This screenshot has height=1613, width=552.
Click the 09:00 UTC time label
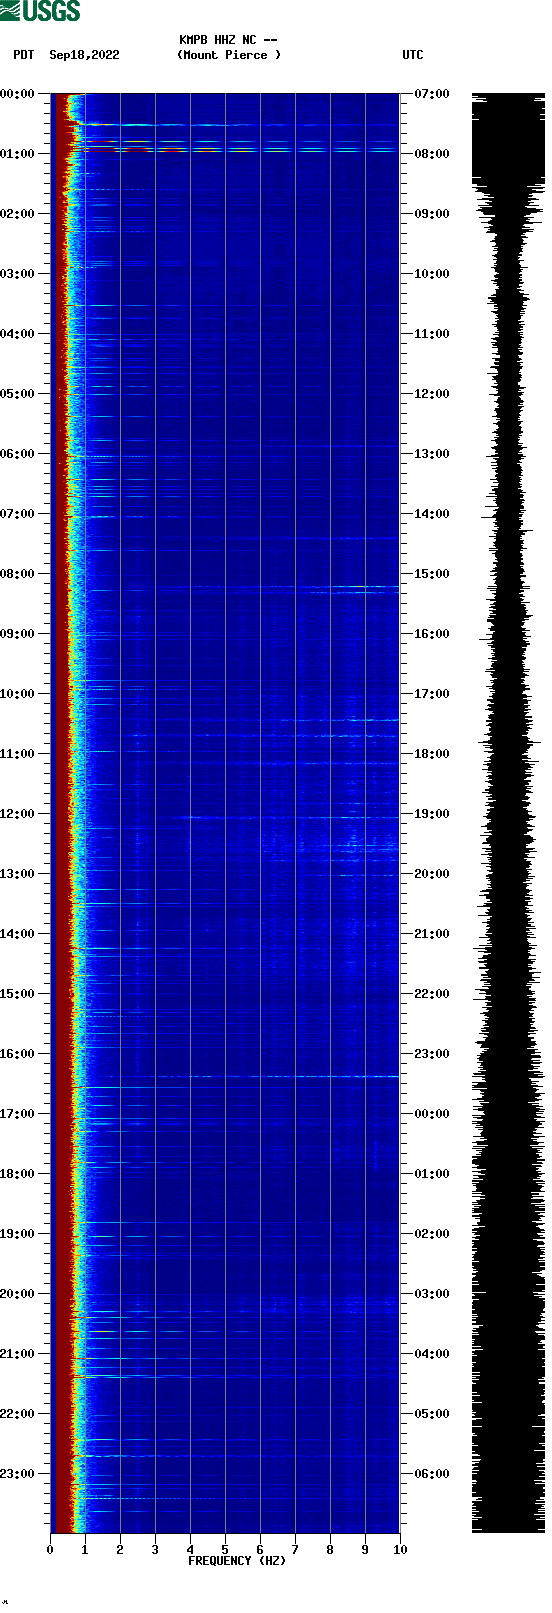[432, 214]
